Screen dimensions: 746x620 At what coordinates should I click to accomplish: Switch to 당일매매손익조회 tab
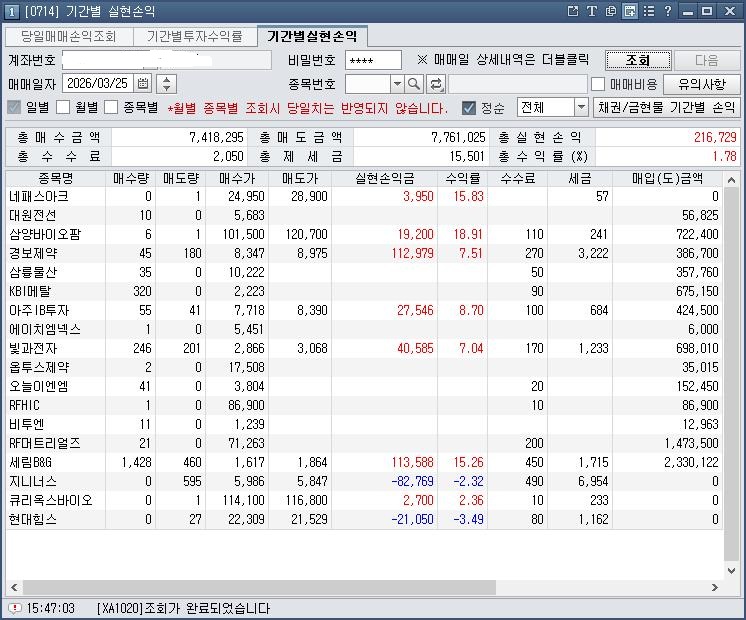69,37
